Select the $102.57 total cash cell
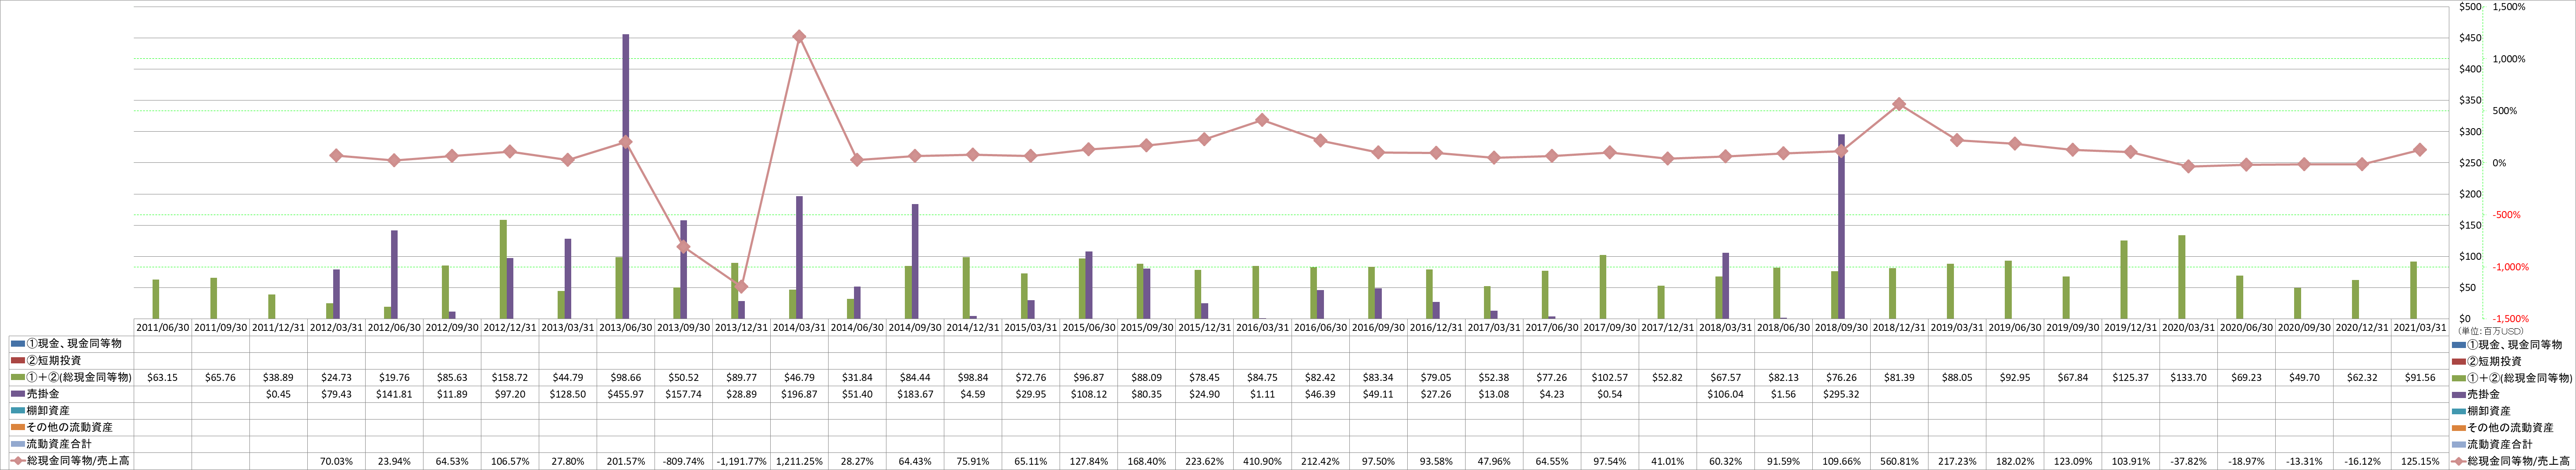This screenshot has width=2576, height=470. pos(1609,377)
